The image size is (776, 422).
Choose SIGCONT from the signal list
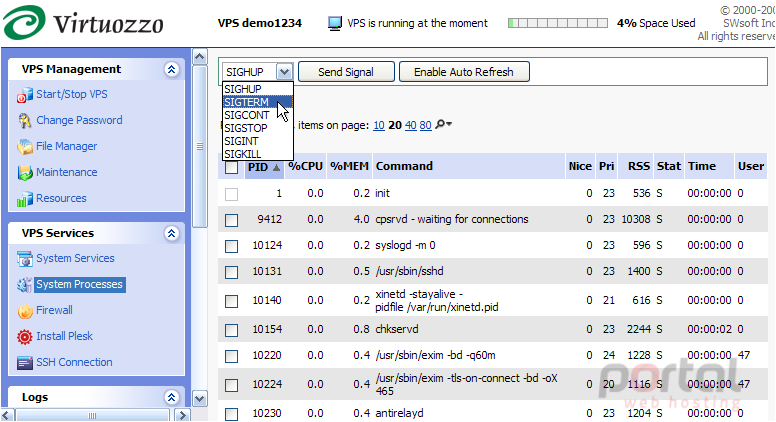tap(258, 115)
